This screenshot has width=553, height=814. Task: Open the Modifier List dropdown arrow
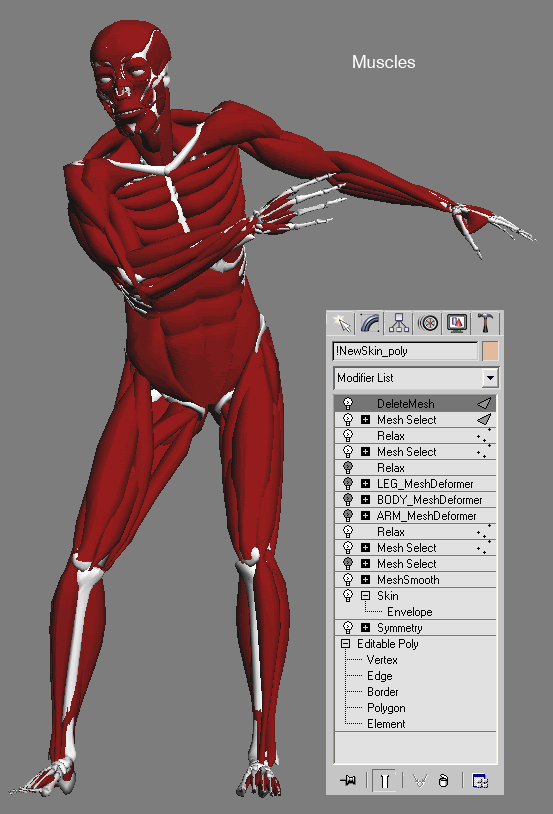coord(490,378)
